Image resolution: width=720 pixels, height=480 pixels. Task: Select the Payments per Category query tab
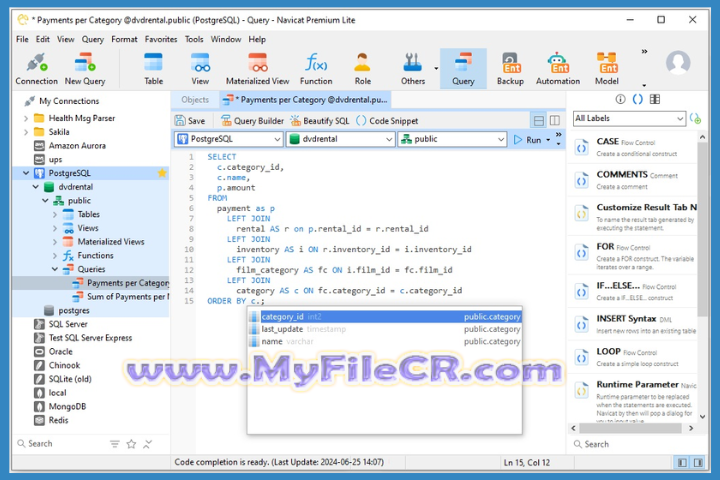pyautogui.click(x=306, y=100)
